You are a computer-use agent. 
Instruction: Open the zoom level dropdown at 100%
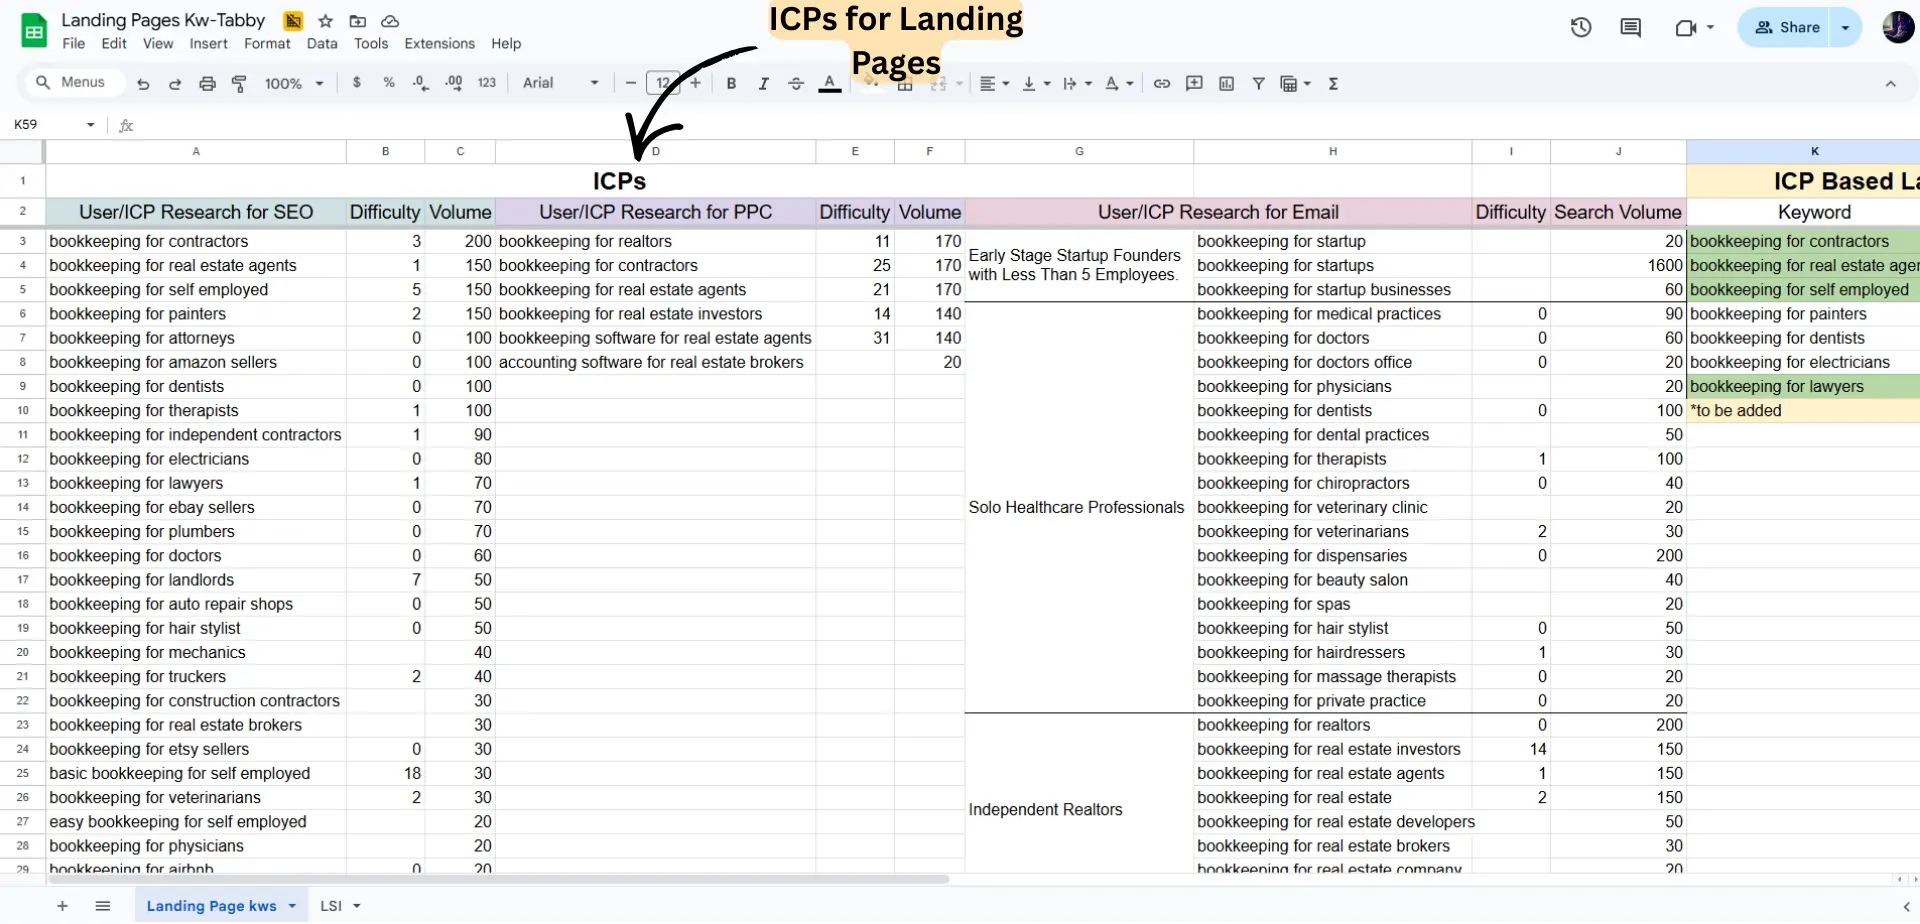(x=293, y=83)
